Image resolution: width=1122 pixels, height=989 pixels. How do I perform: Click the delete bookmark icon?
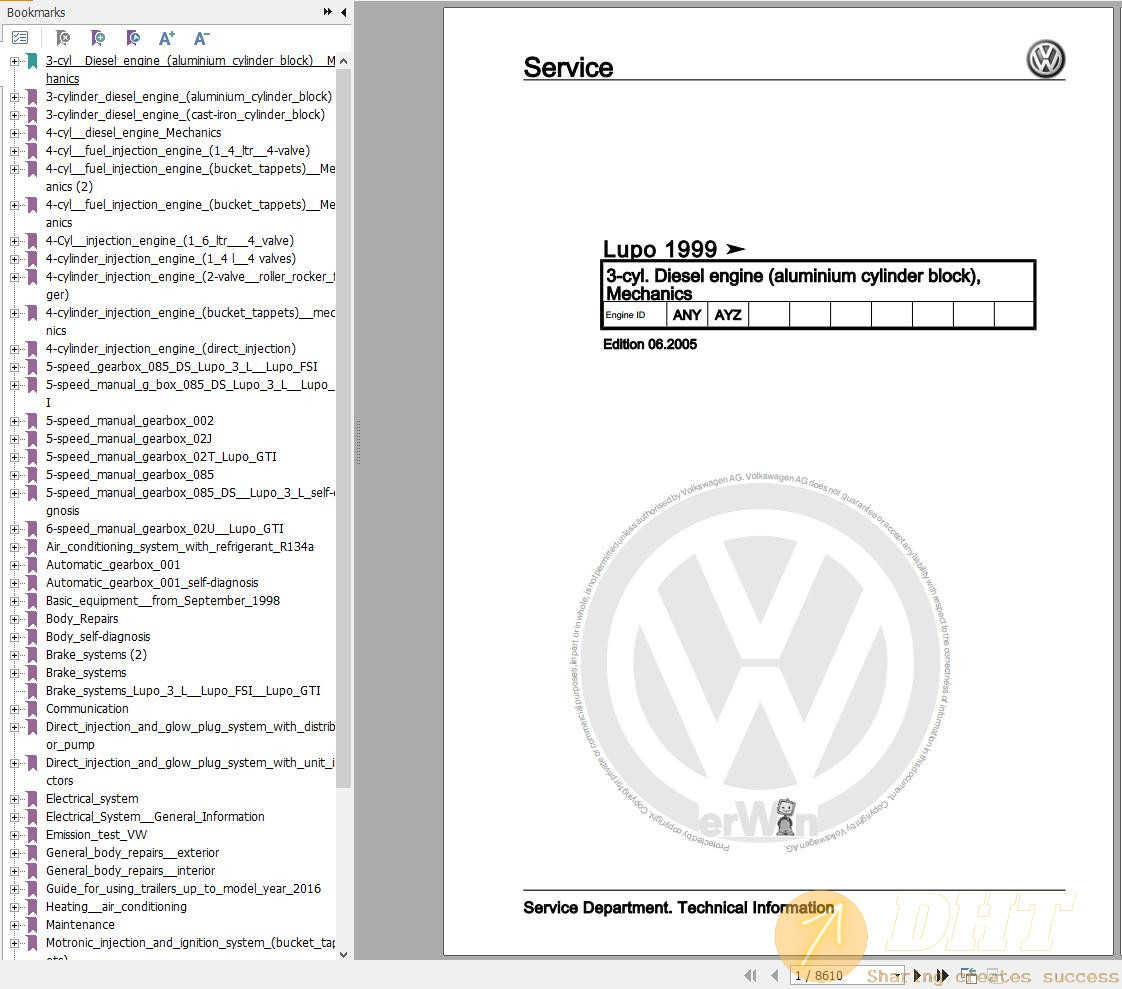click(x=62, y=38)
